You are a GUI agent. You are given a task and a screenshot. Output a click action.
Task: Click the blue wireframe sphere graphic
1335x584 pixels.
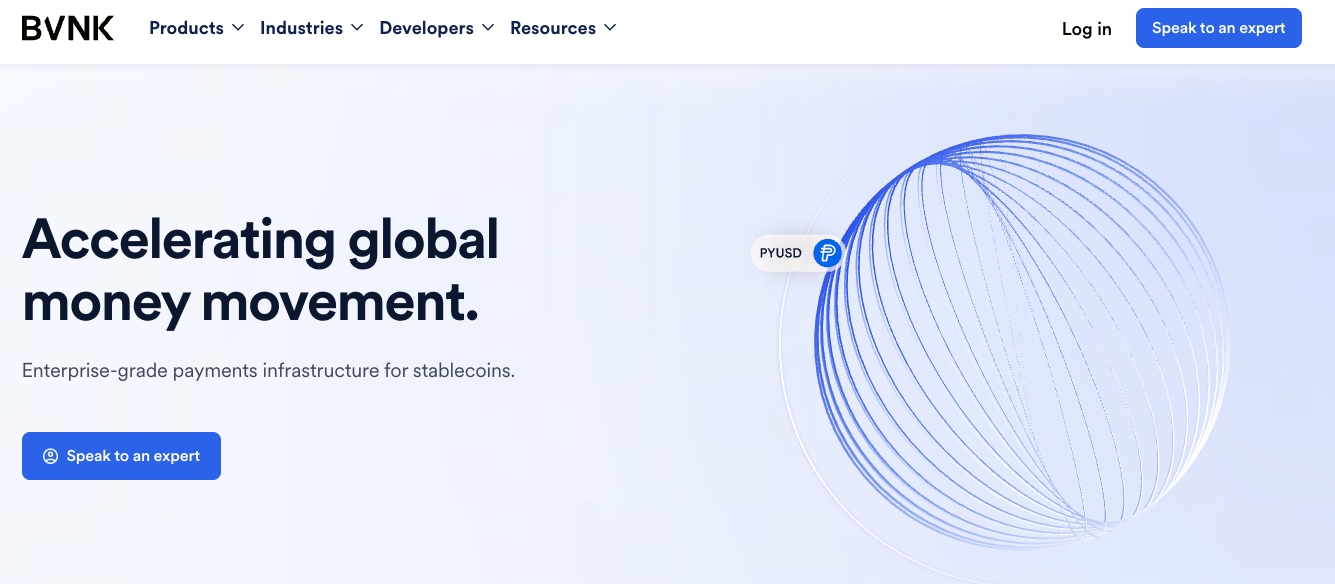click(x=1020, y=340)
